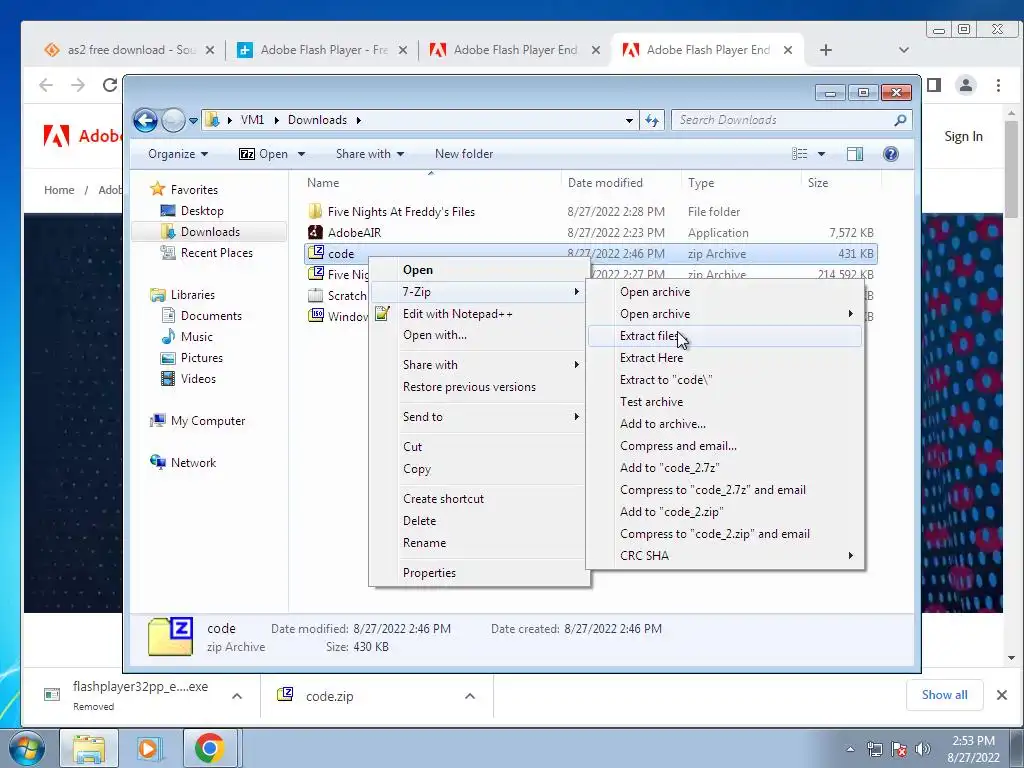Expand the CRC SHA submenu
1024x768 pixels.
pyautogui.click(x=850, y=556)
